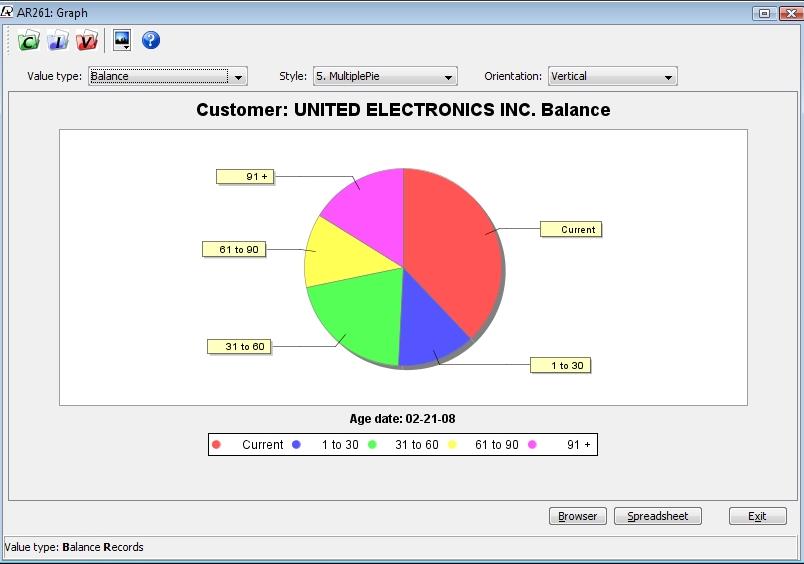Viewport: 804px width, 564px height.
Task: Click the chart title 'Customer: UNITED ELECTRONICS INC. Balance'
Action: pyautogui.click(x=403, y=110)
